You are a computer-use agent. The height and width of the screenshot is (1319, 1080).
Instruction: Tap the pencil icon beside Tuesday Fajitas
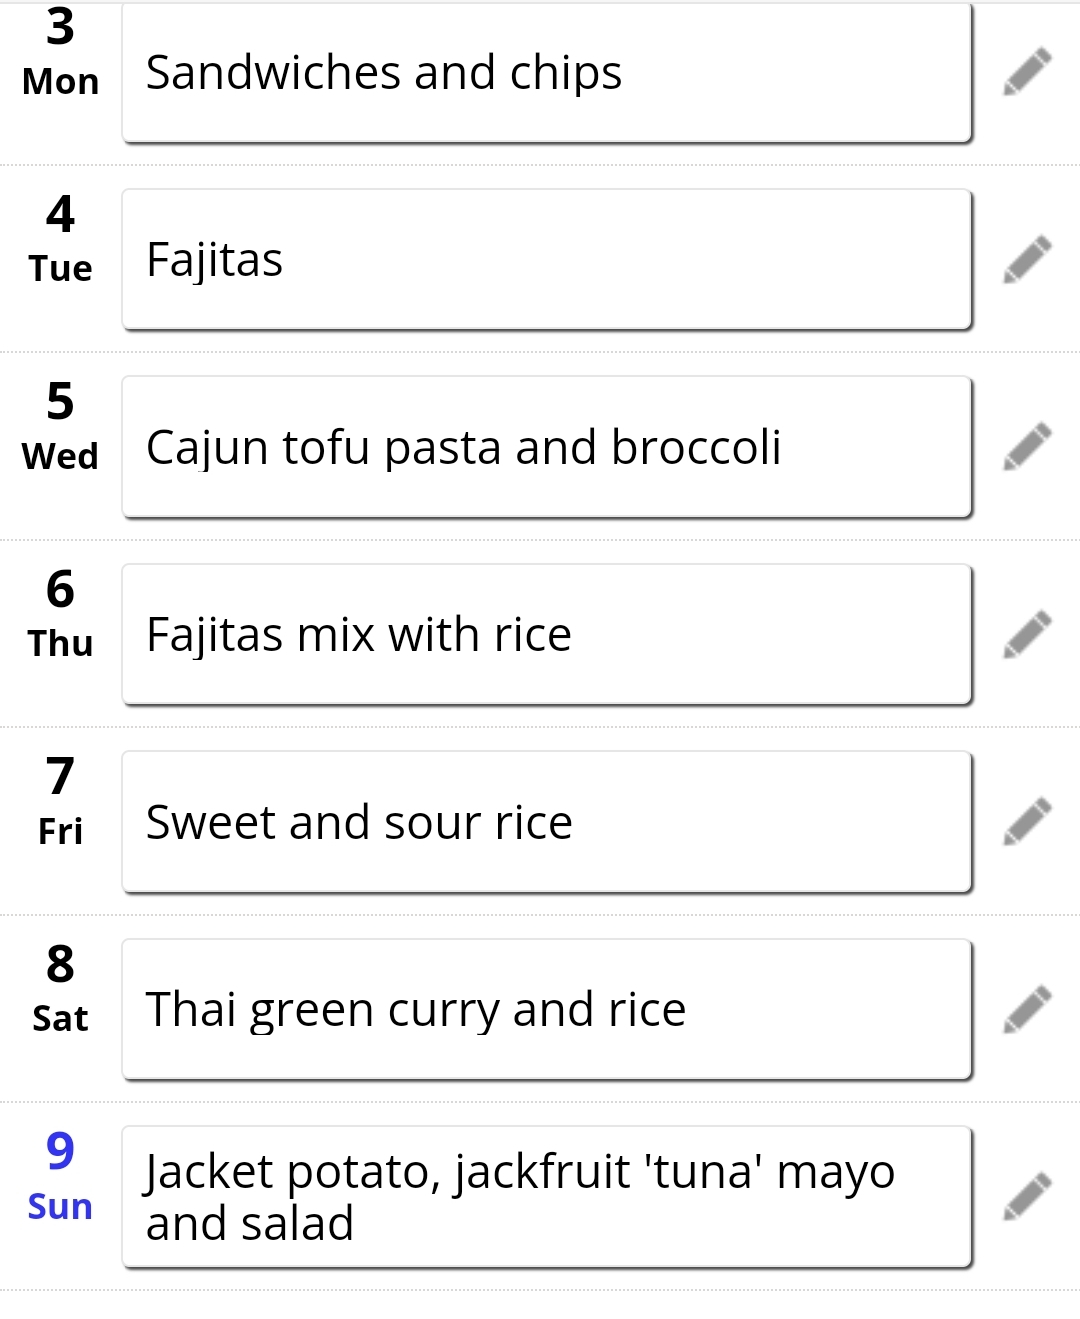pyautogui.click(x=1027, y=260)
